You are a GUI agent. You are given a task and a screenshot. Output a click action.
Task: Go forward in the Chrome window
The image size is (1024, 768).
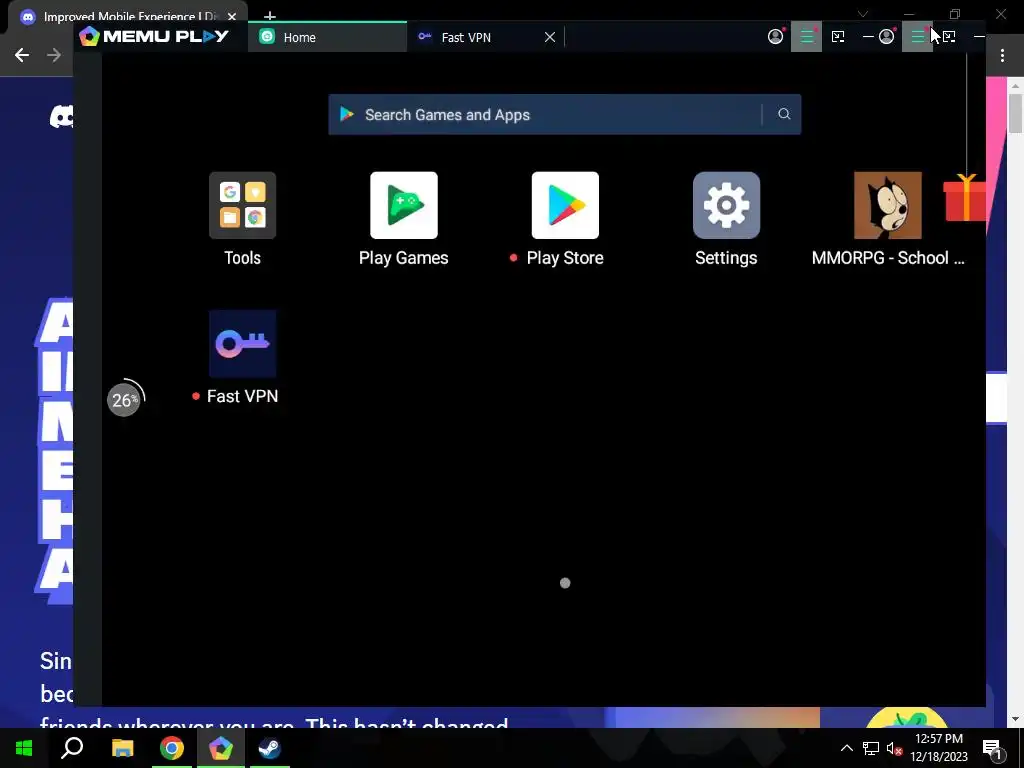[54, 55]
